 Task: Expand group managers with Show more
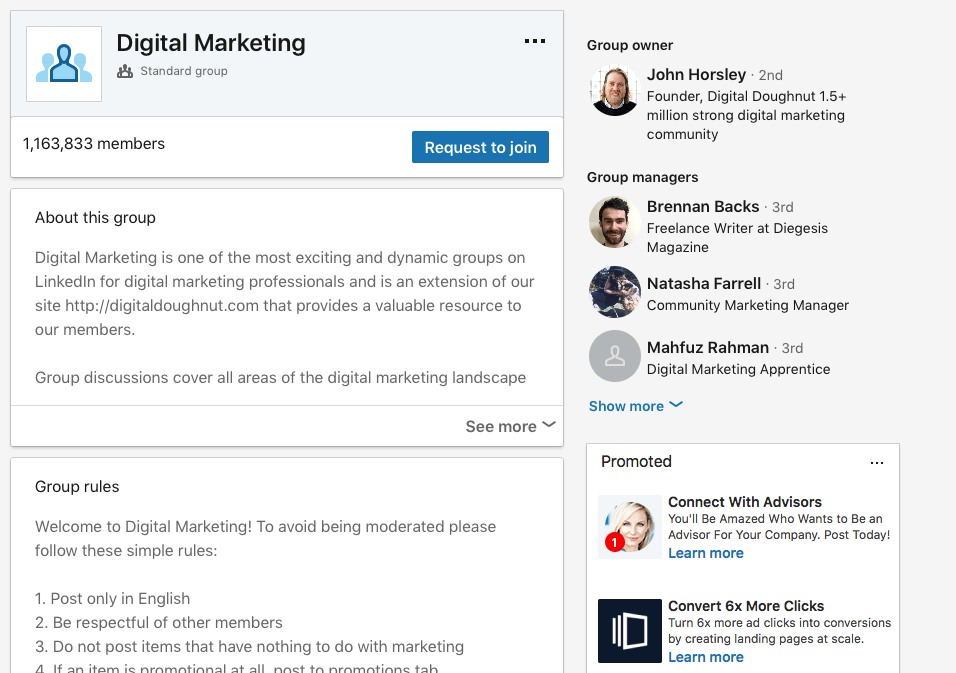(635, 406)
